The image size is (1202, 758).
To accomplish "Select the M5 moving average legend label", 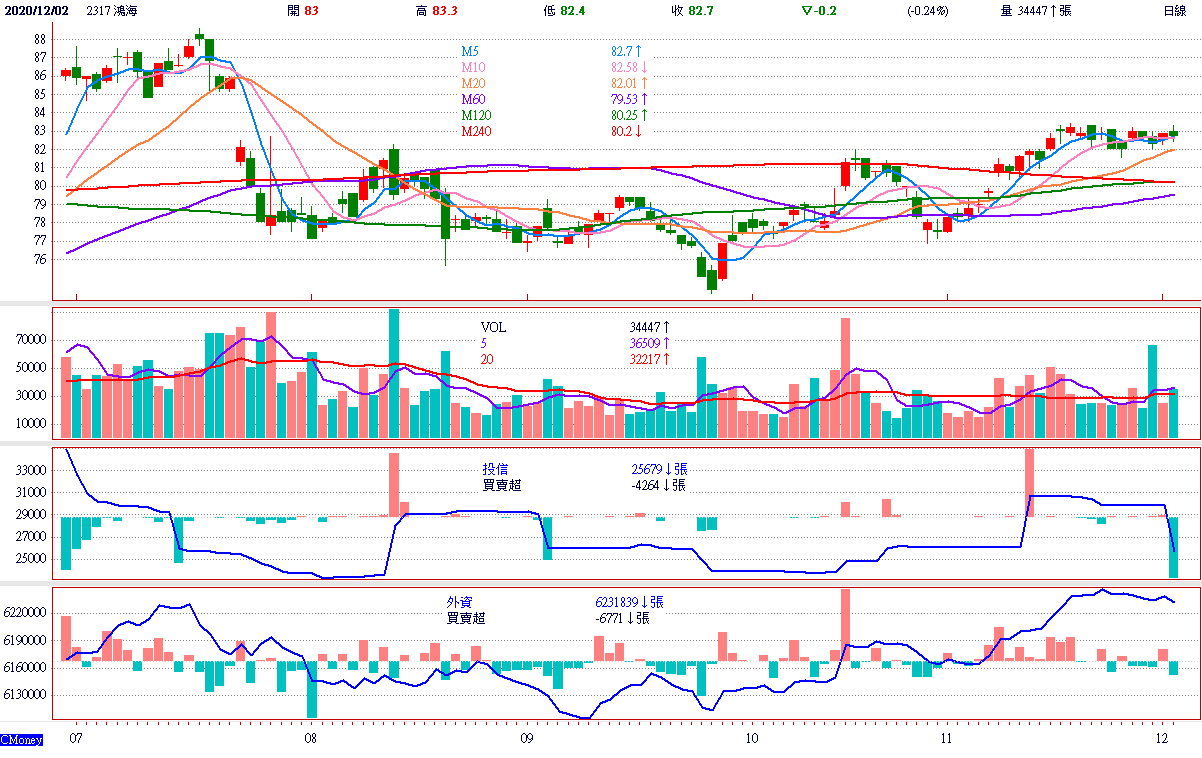I will click(x=470, y=50).
